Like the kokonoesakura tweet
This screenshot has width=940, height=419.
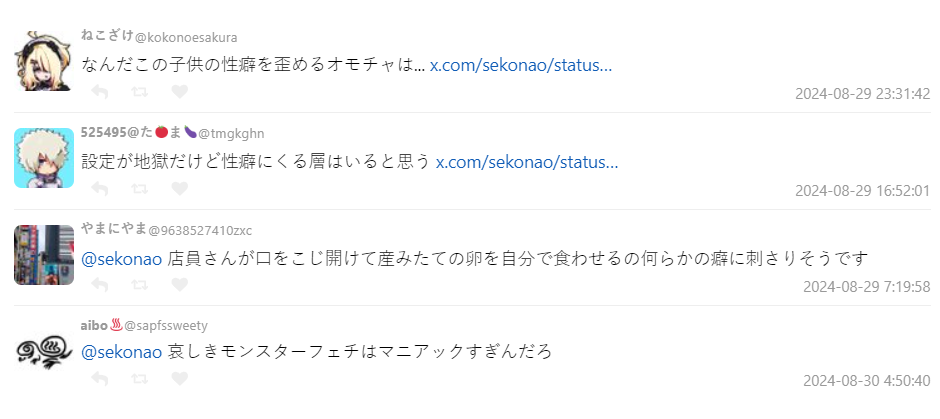coord(180,92)
